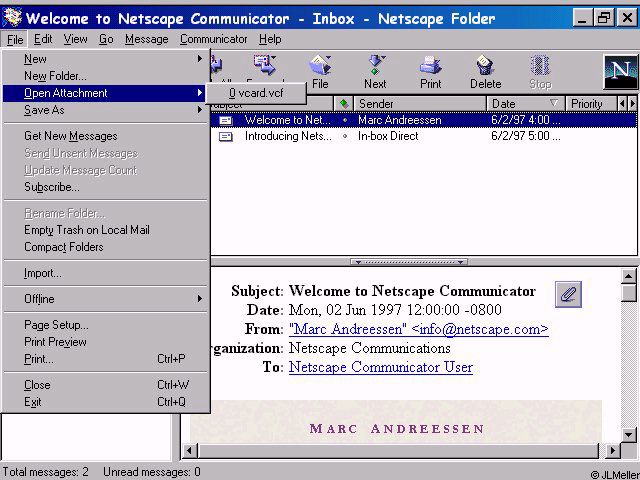This screenshot has height=480, width=640.
Task: Click horizontal scroll right arrow in message pane
Action: (x=612, y=451)
